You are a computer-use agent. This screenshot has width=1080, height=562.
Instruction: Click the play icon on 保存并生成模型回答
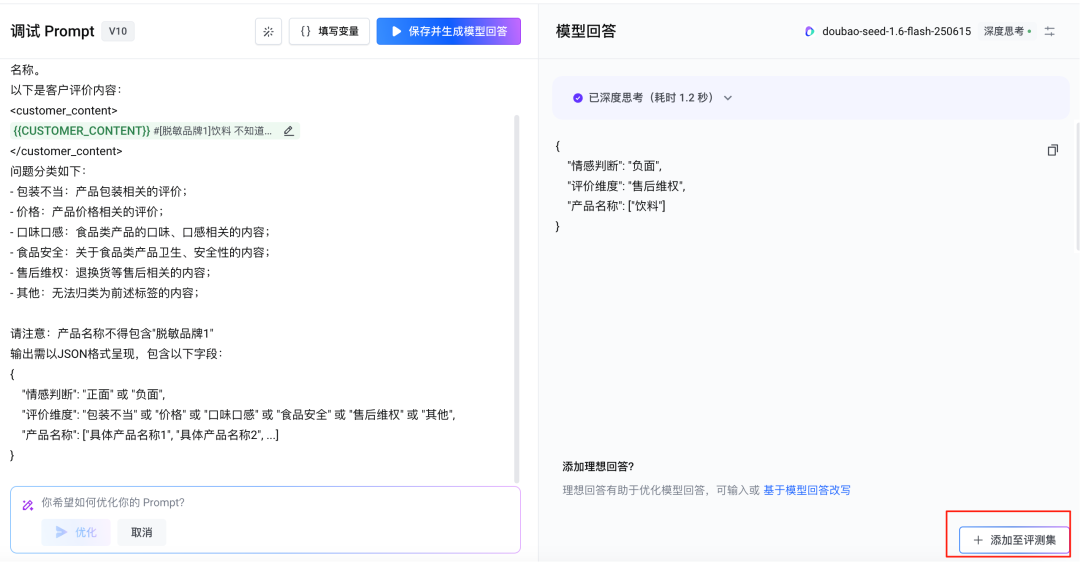coord(397,32)
